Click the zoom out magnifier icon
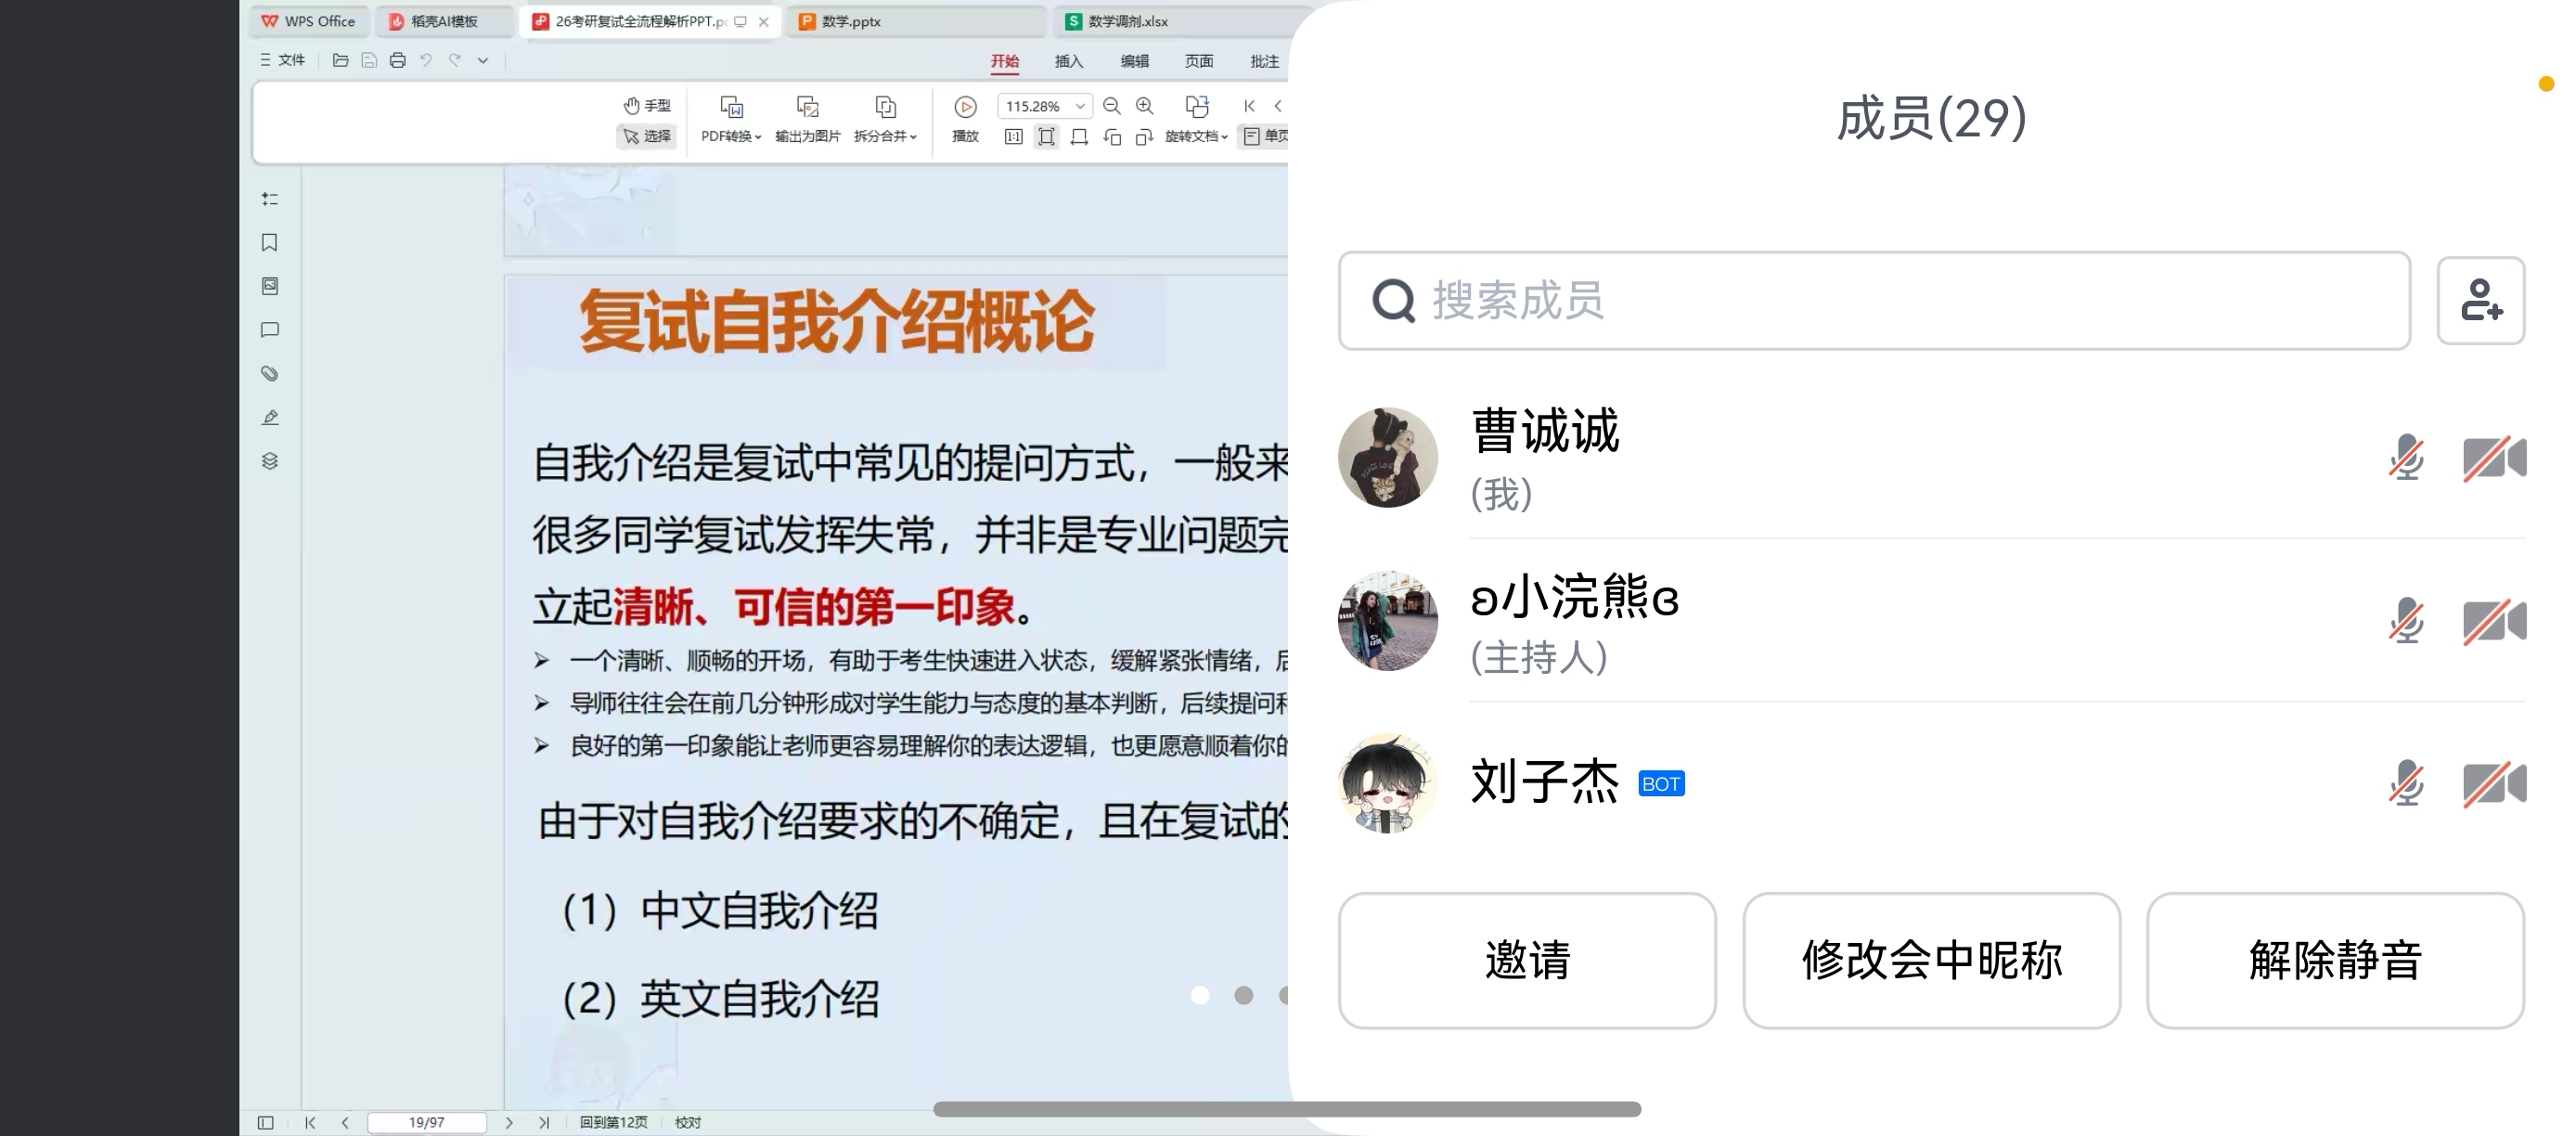The width and height of the screenshot is (2576, 1136). point(1111,106)
